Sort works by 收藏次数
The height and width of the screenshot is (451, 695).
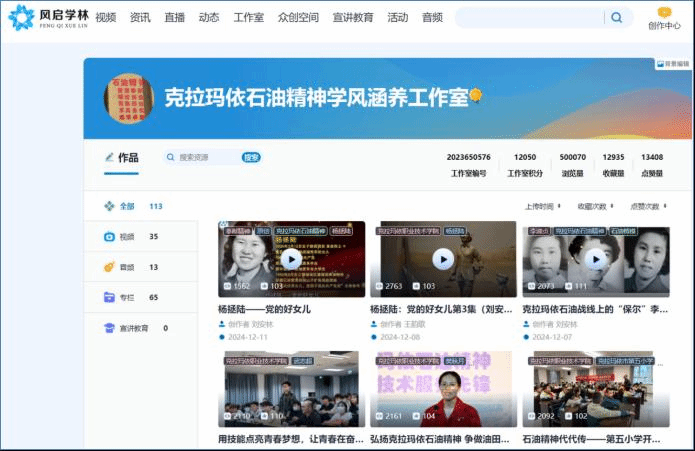tap(595, 206)
